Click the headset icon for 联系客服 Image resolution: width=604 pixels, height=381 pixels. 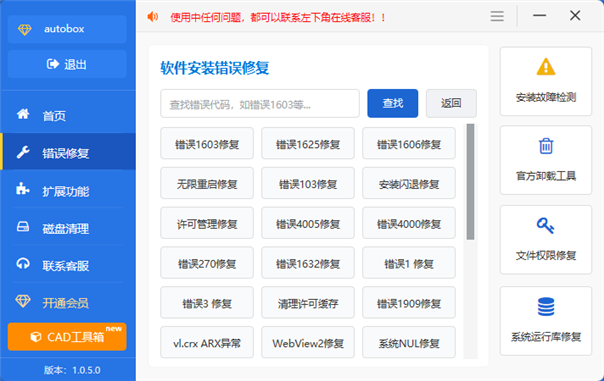click(23, 264)
